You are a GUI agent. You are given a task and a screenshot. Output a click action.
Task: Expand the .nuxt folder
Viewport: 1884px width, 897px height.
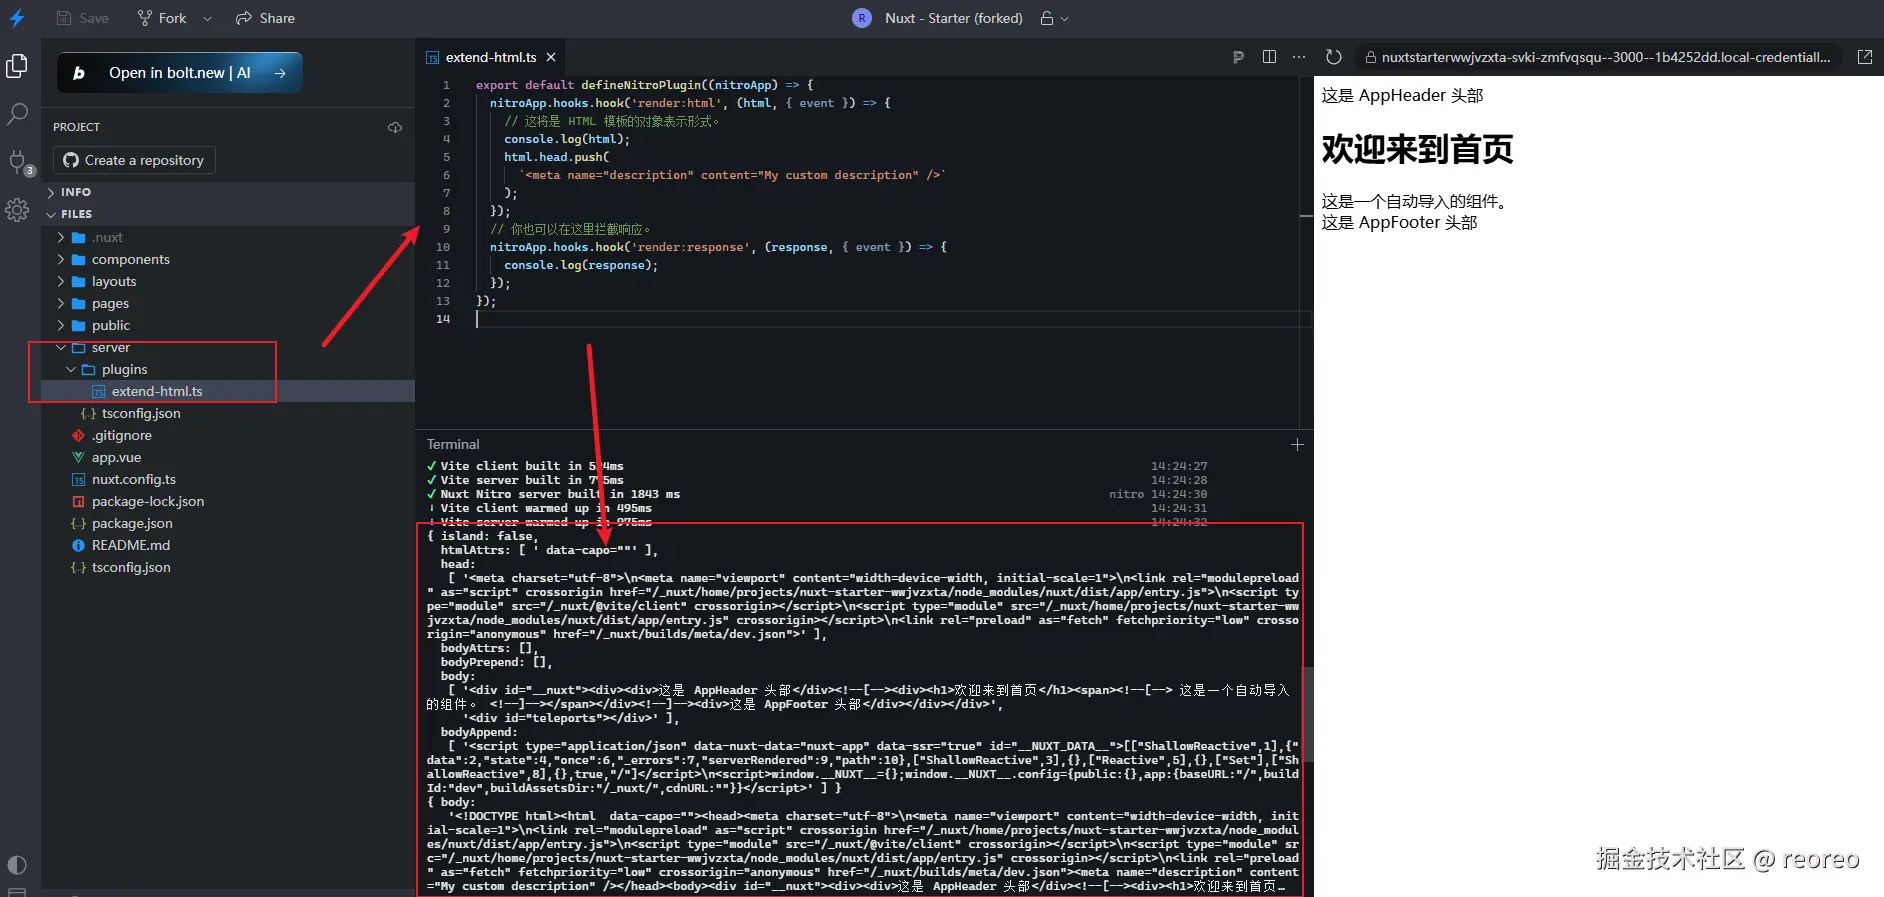click(x=228, y=237)
